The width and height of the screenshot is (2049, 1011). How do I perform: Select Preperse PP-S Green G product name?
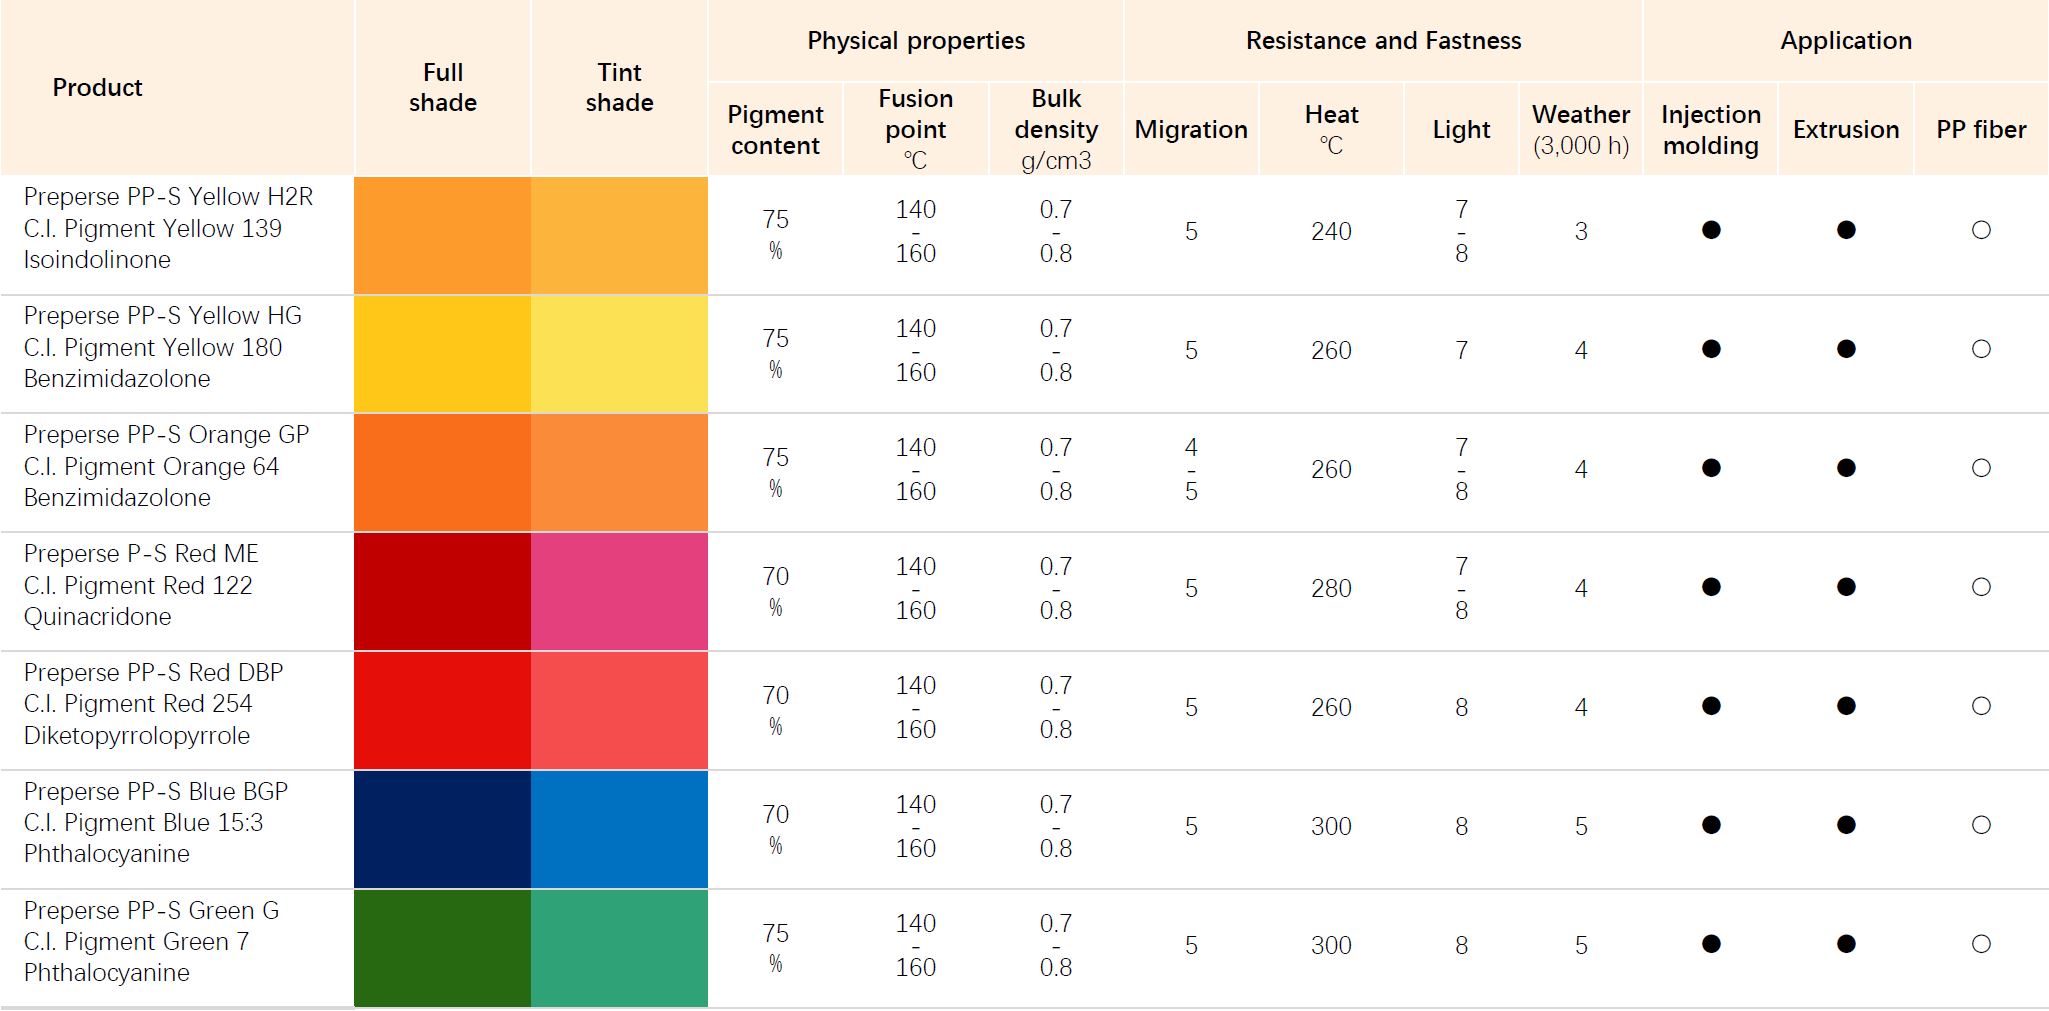coord(151,911)
